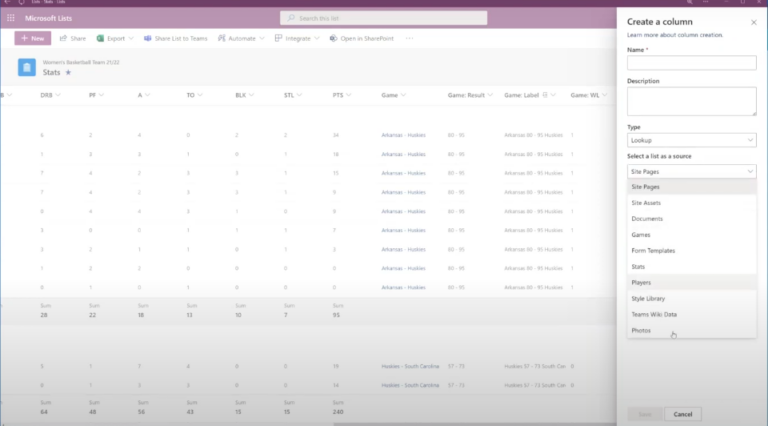The image size is (768, 426).
Task: Click the DRB sum value 28
Action: (44, 315)
